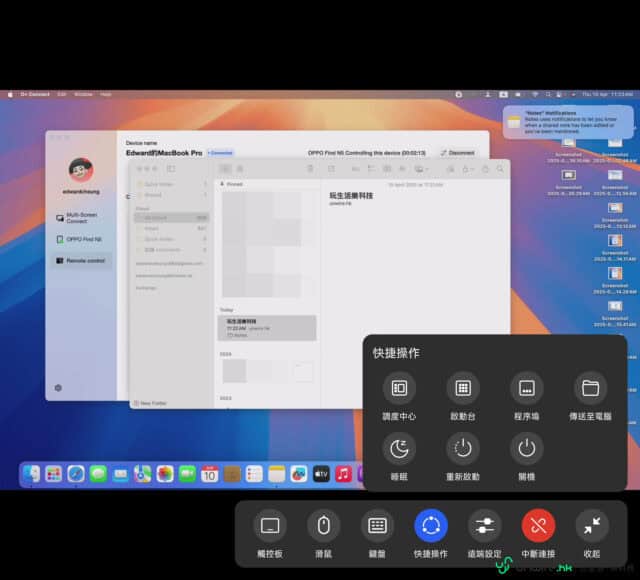This screenshot has height=580, width=640.
Task: Launch Safari from the Dock
Action: [76, 474]
